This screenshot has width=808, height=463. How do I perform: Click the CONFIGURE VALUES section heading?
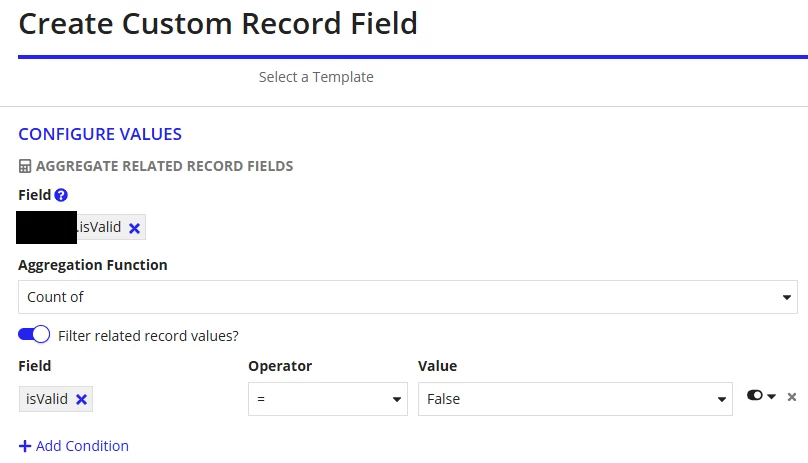[x=100, y=134]
